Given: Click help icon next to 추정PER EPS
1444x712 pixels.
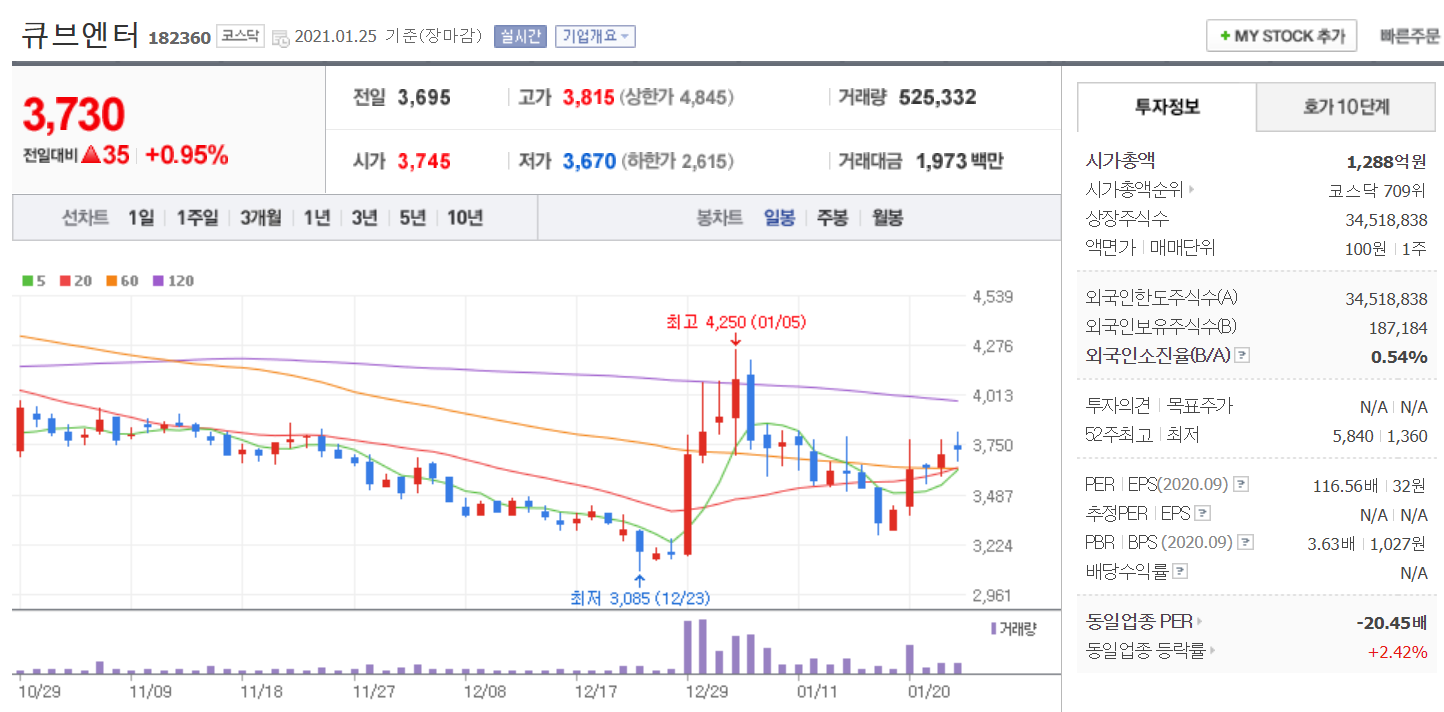Looking at the screenshot, I should 1203,514.
